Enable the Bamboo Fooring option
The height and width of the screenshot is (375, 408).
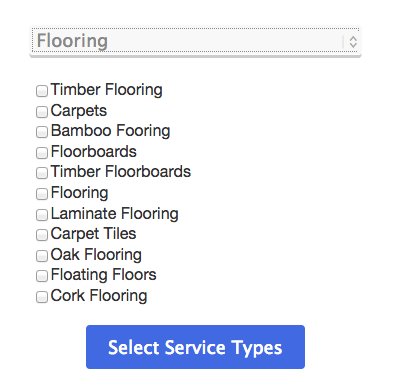(42, 132)
